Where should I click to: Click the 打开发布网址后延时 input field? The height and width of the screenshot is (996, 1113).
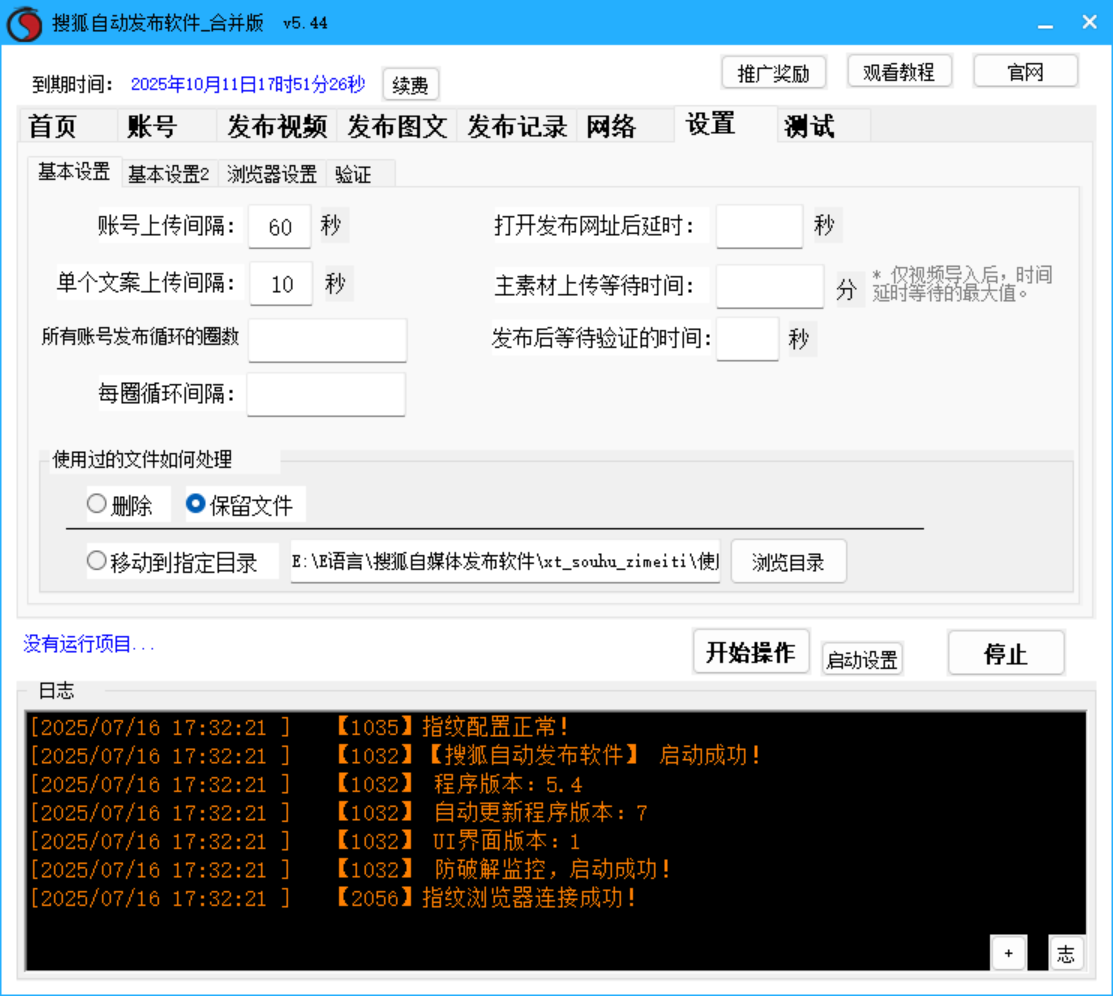coord(760,226)
